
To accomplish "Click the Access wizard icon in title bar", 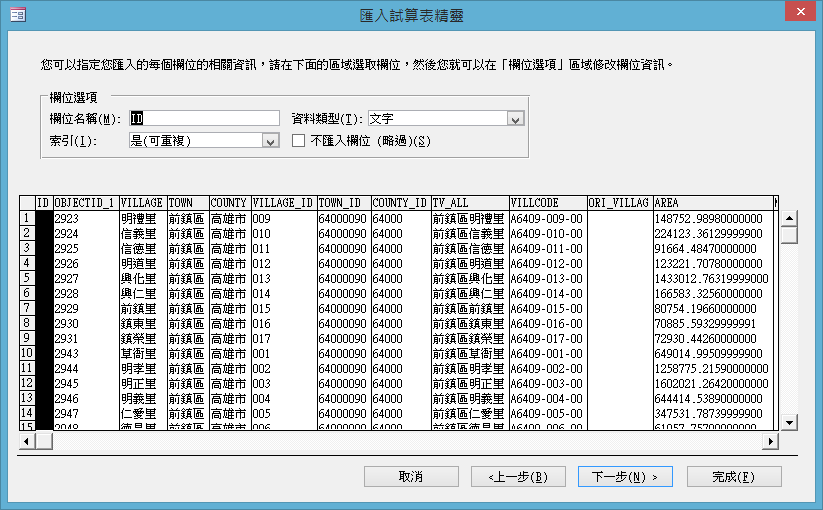I will click(18, 14).
